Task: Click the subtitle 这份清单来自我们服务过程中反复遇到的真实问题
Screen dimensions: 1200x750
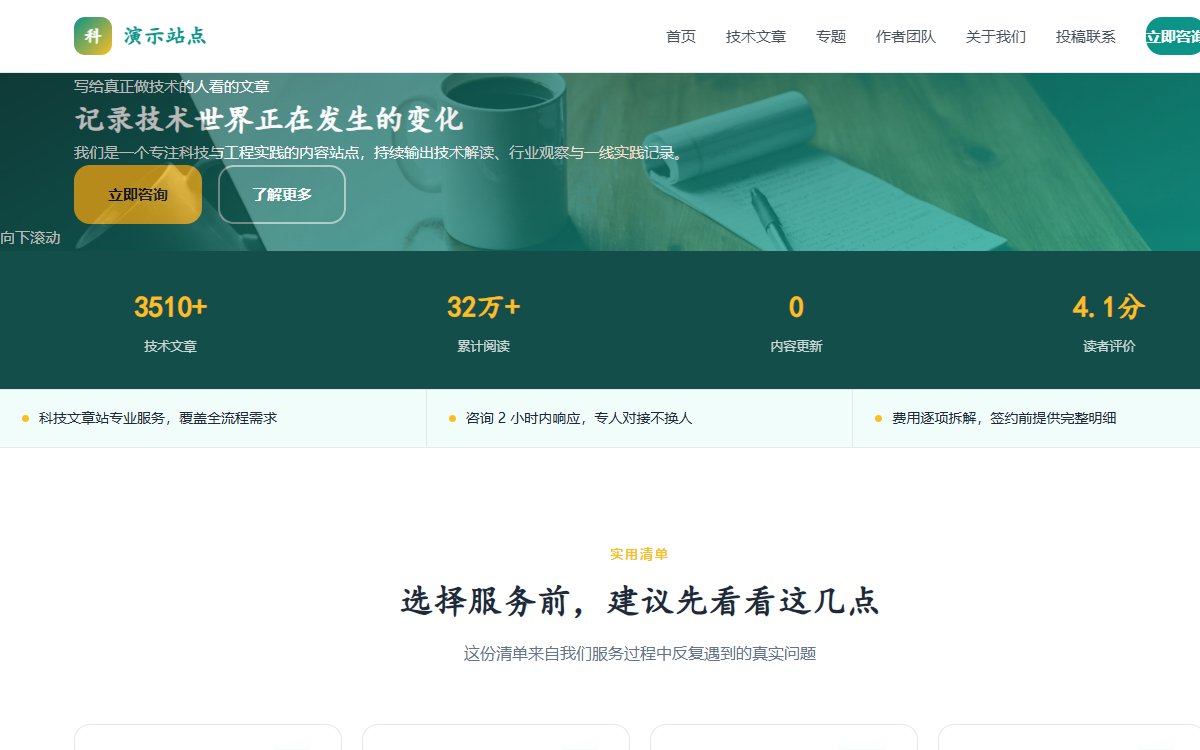Action: [639, 654]
